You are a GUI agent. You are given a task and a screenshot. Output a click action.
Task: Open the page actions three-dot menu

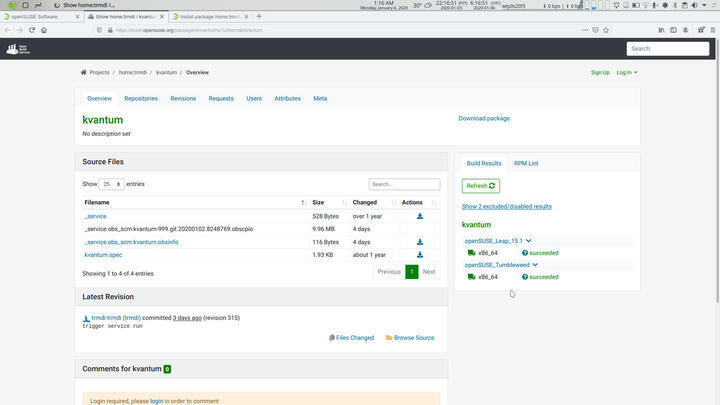click(585, 30)
